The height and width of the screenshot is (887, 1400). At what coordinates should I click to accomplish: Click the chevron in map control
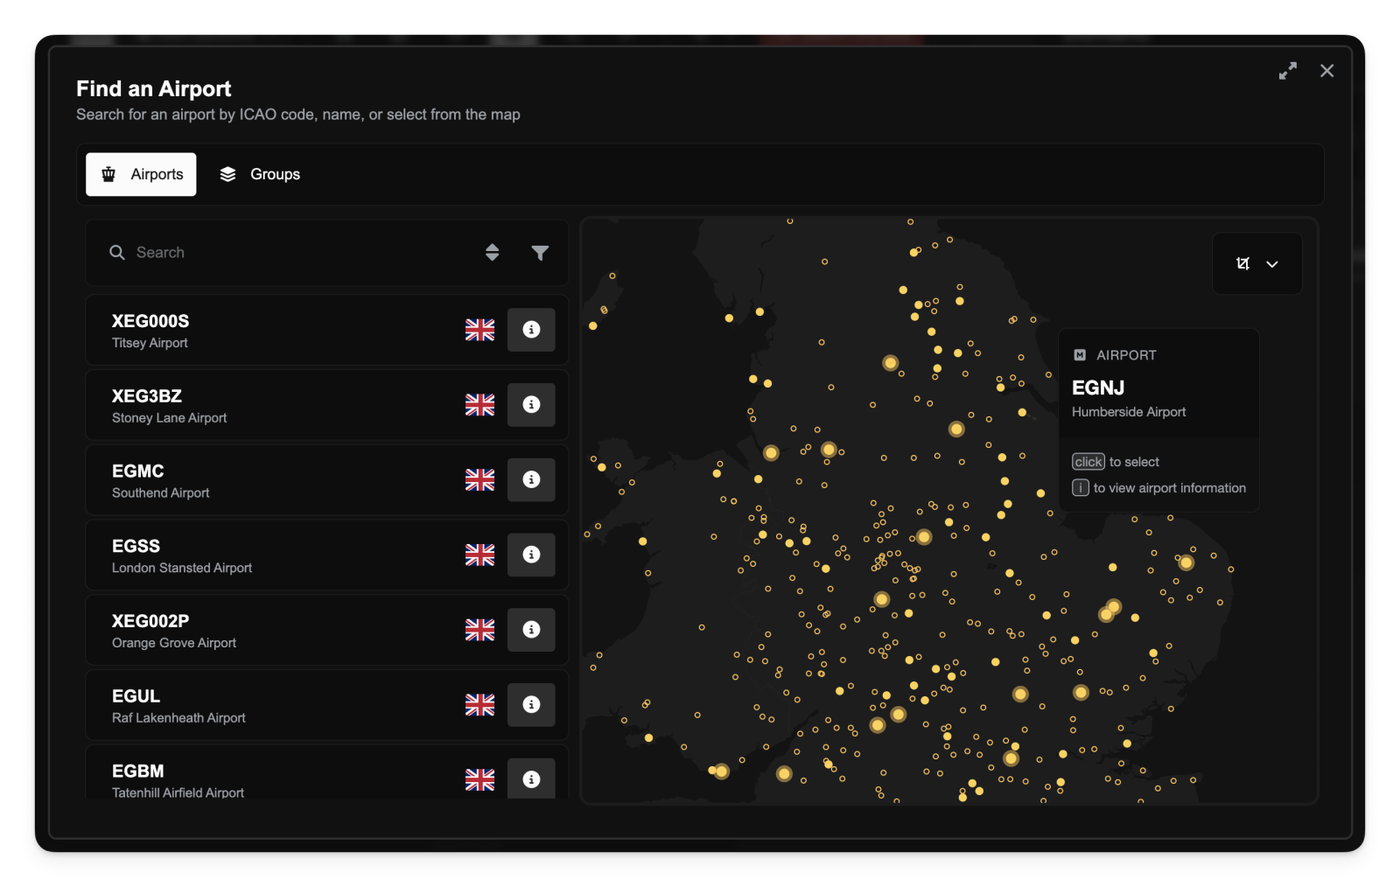1272,265
